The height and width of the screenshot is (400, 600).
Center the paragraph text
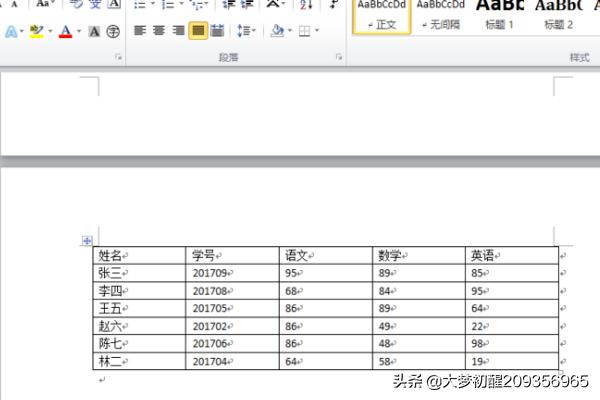pyautogui.click(x=159, y=30)
